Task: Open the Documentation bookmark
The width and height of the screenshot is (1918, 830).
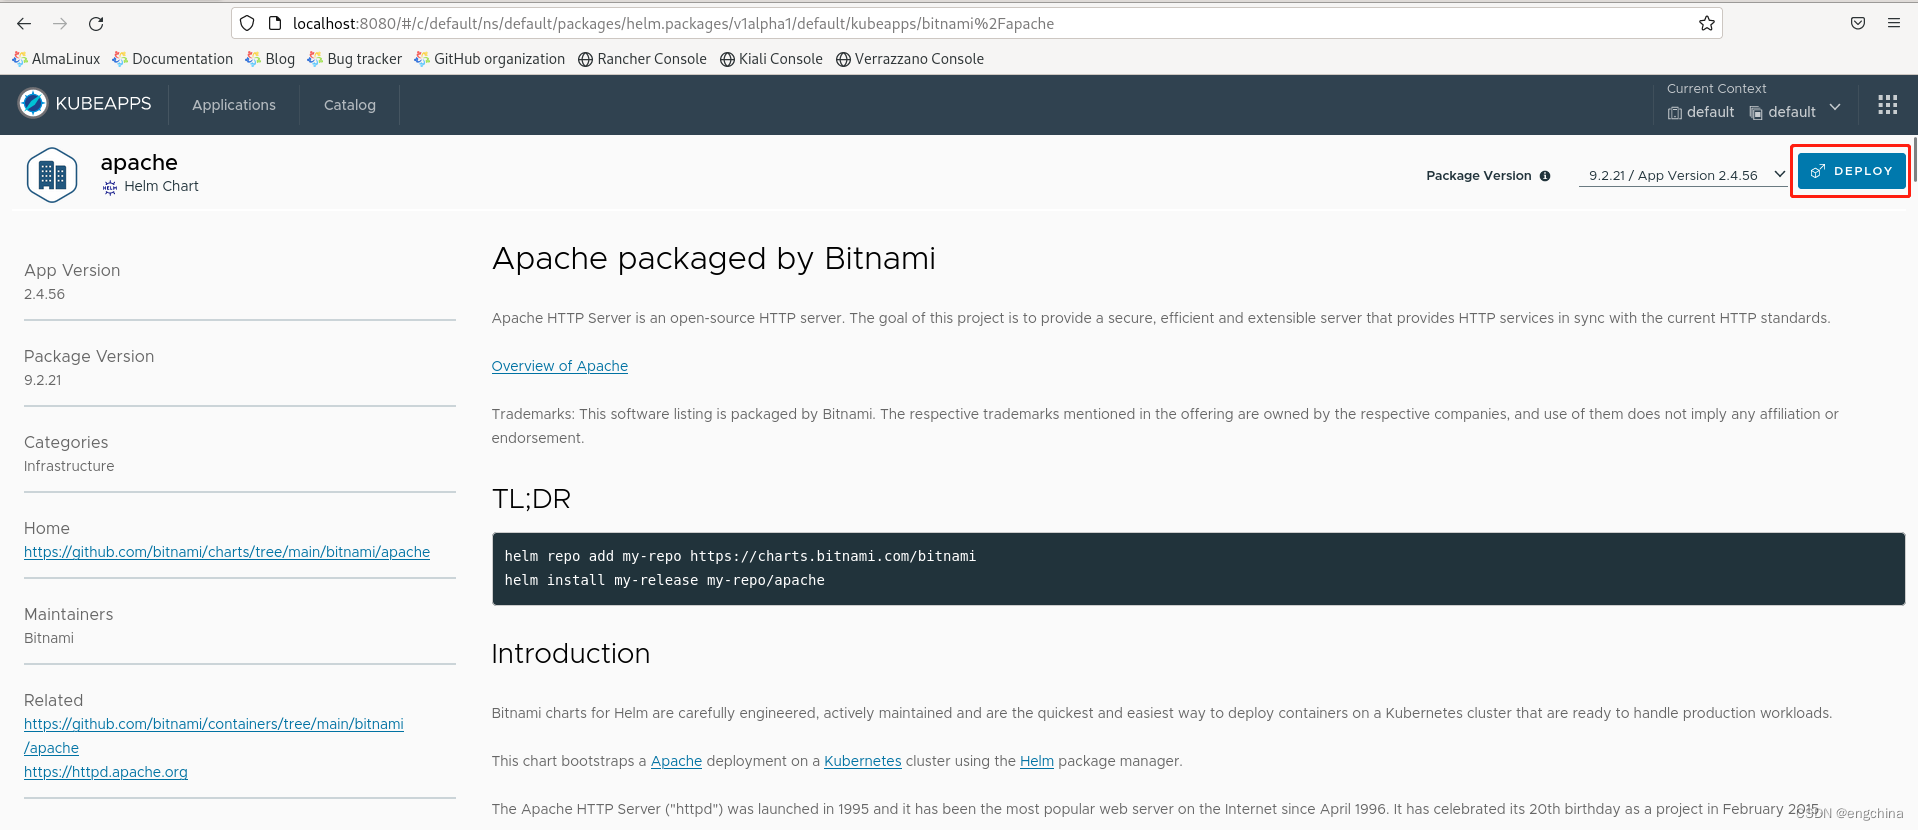Action: tap(172, 59)
